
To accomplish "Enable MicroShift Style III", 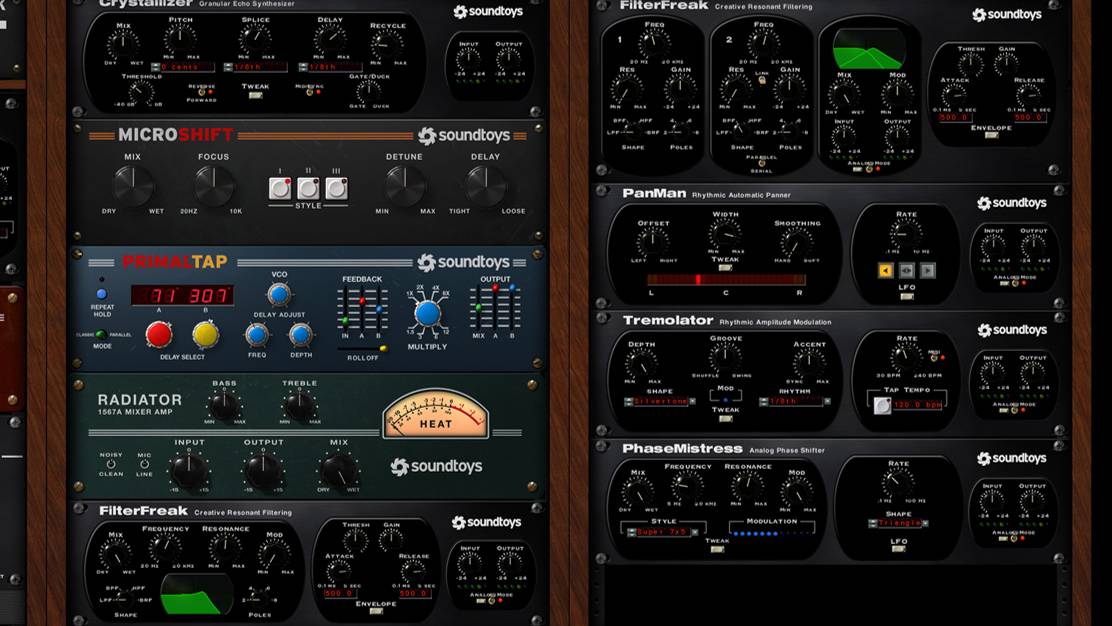I will [336, 188].
